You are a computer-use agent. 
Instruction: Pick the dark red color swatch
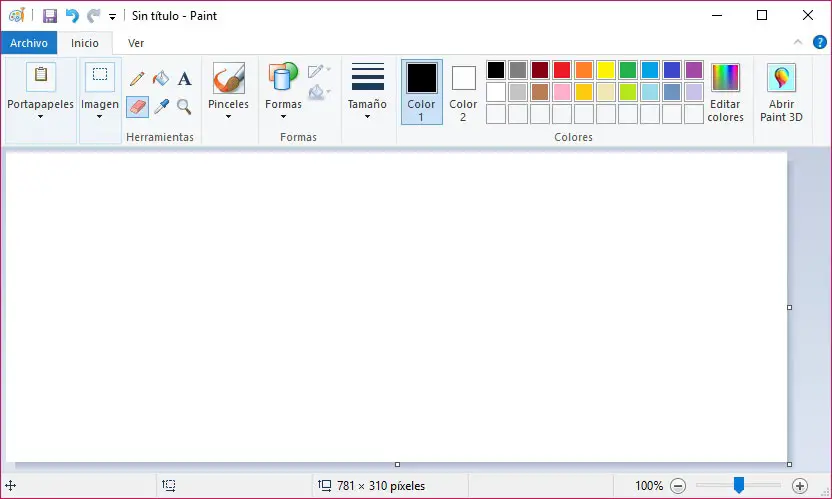coord(540,70)
